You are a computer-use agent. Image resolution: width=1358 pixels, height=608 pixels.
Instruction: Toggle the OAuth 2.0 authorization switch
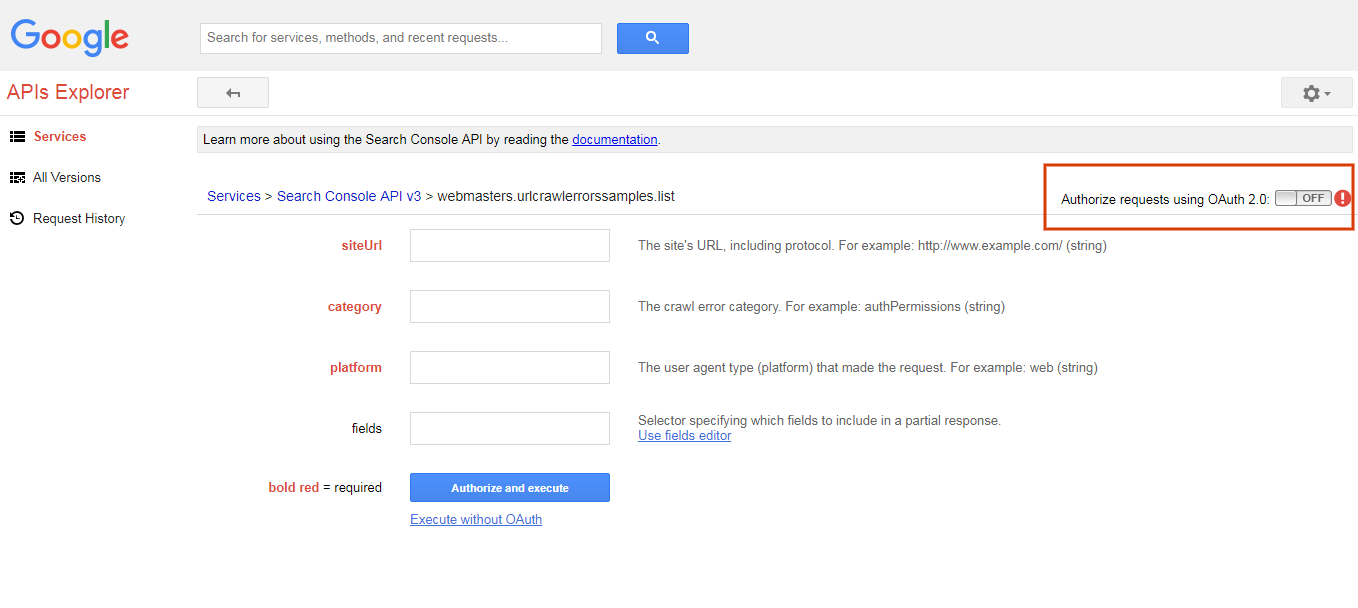pyautogui.click(x=1303, y=198)
